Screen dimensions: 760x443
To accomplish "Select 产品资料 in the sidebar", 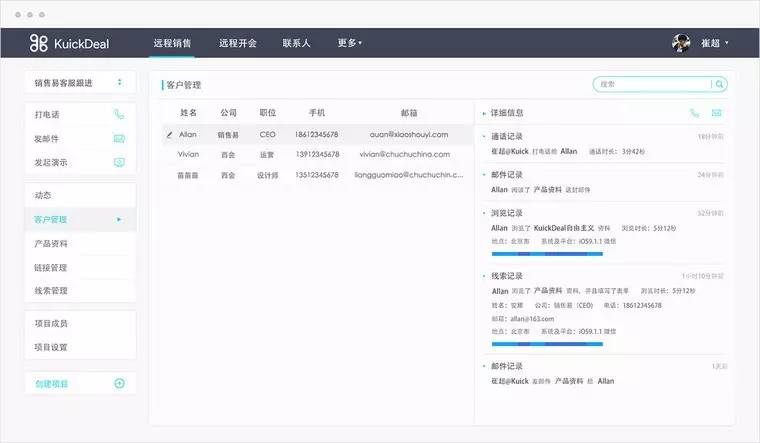I will (51, 243).
